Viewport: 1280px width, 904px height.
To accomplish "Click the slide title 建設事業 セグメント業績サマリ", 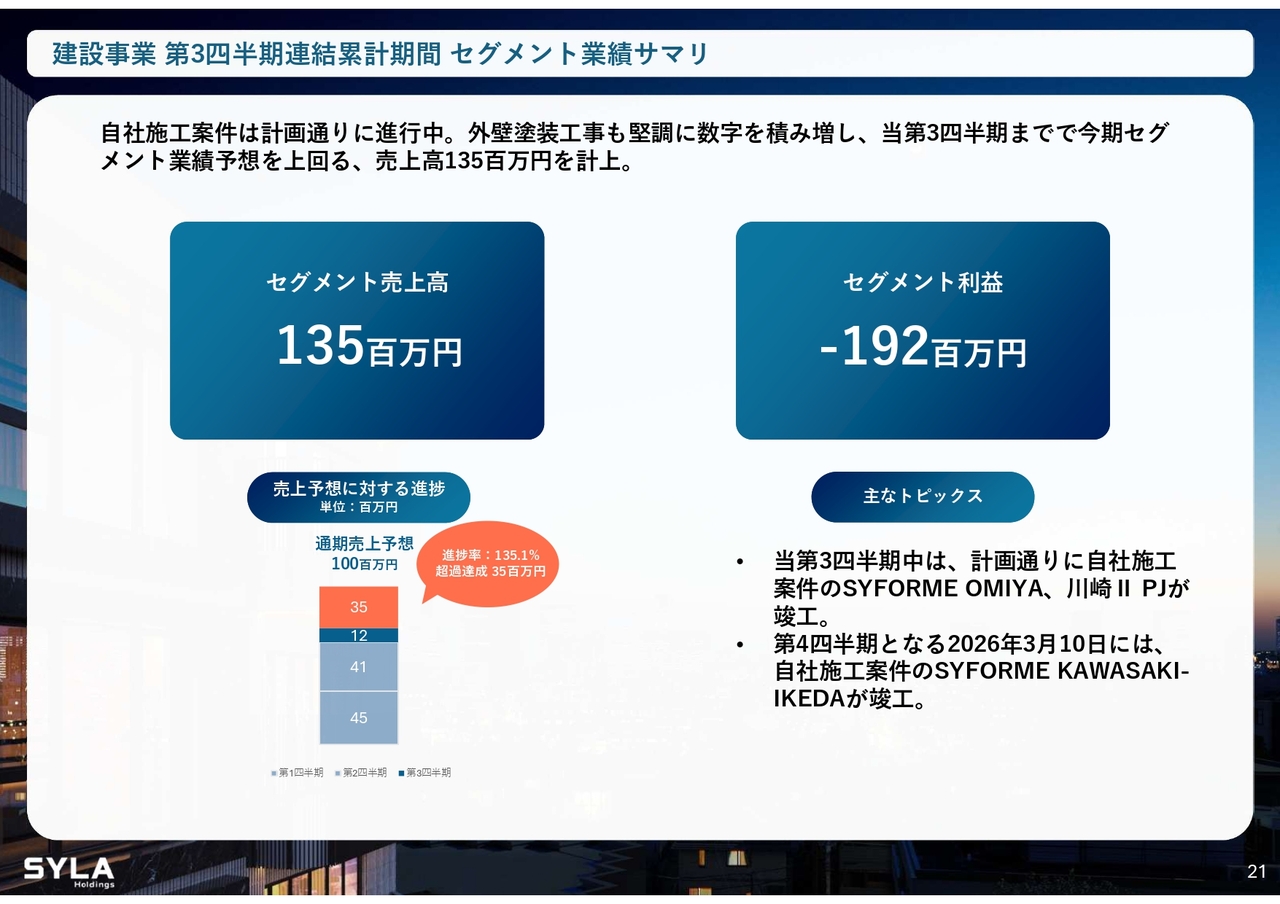I will click(380, 54).
